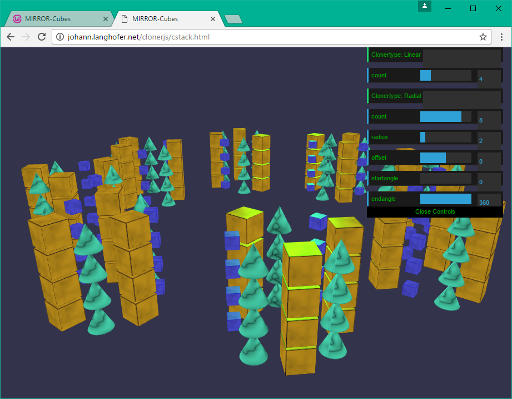Go back to the previous page

(11, 37)
